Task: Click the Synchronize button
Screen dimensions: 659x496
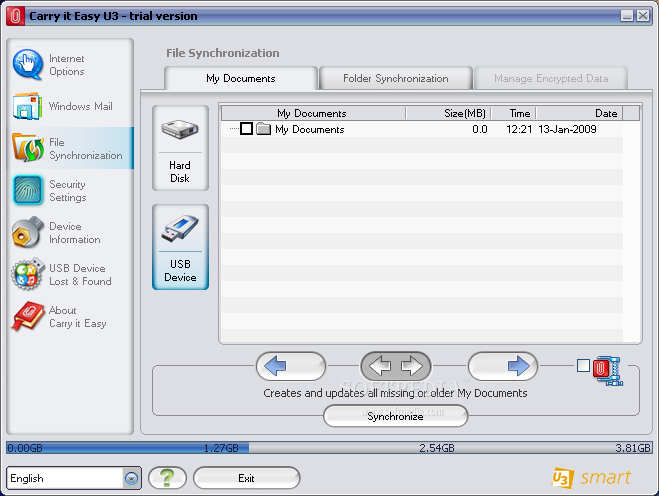Action: tap(395, 416)
